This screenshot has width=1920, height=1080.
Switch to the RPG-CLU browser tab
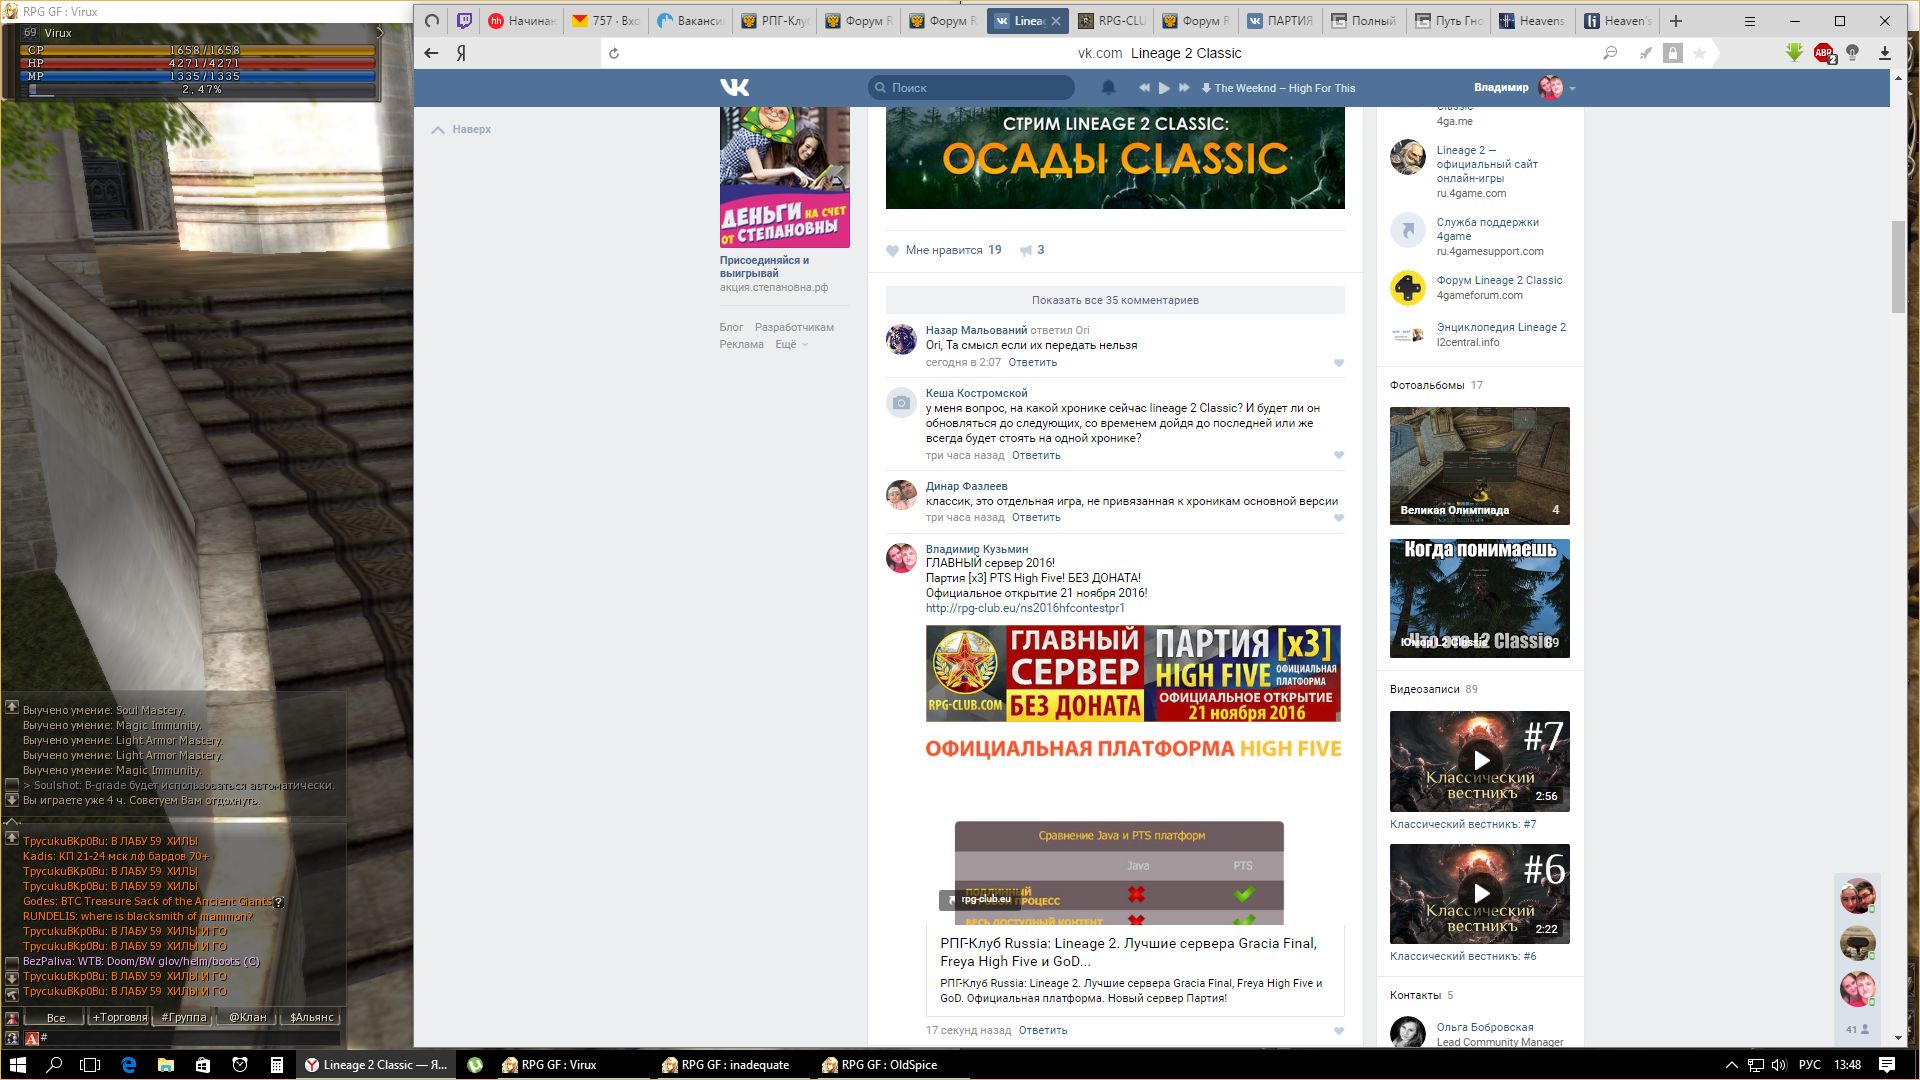point(1112,20)
